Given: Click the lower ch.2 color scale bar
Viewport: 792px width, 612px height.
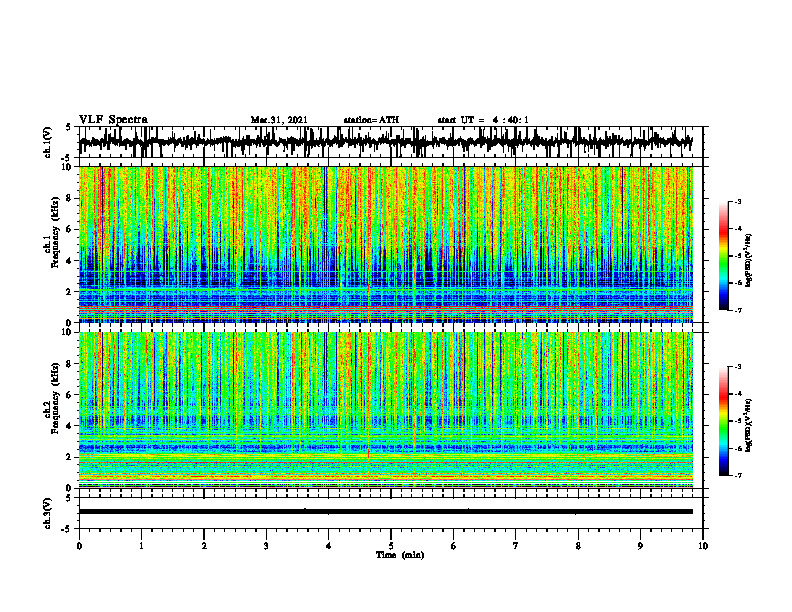Looking at the screenshot, I should pyautogui.click(x=723, y=421).
